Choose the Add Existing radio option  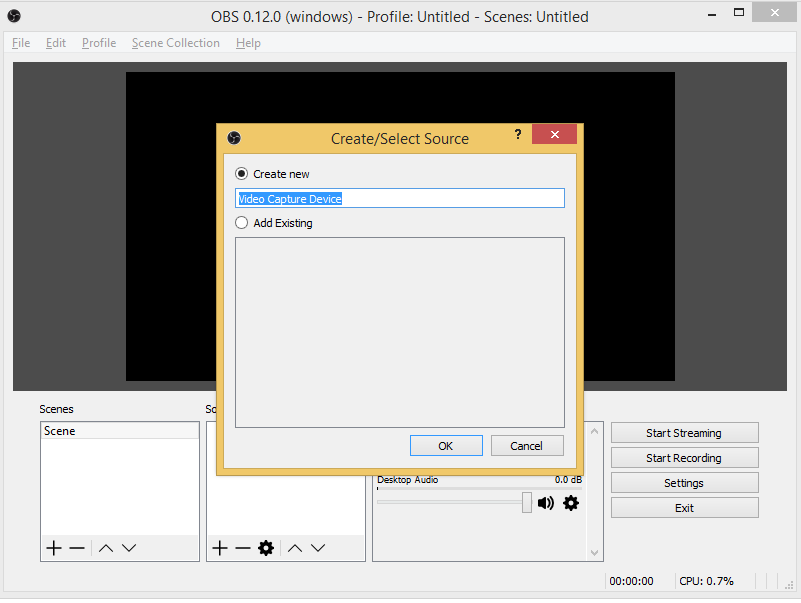(x=242, y=223)
